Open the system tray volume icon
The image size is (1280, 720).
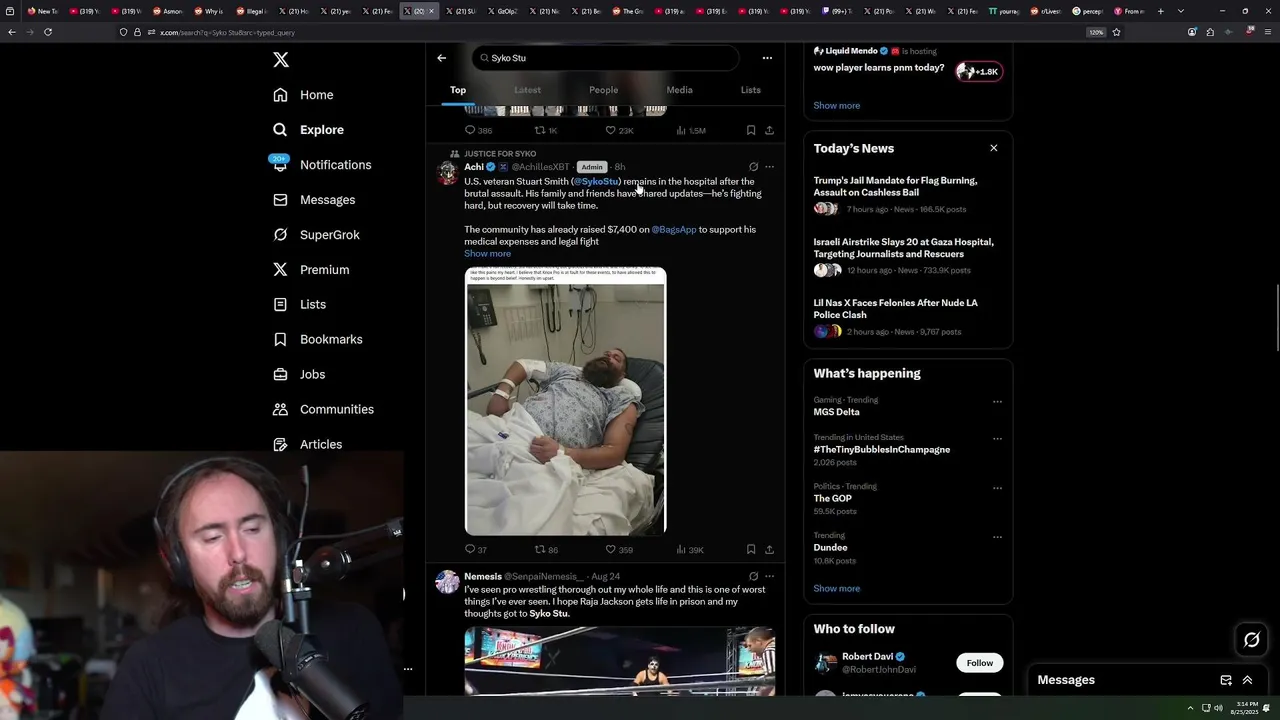tap(1218, 708)
